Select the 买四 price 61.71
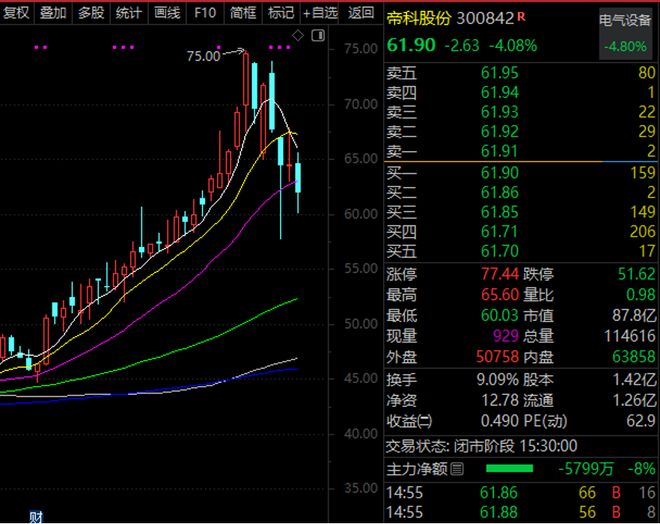 point(500,231)
